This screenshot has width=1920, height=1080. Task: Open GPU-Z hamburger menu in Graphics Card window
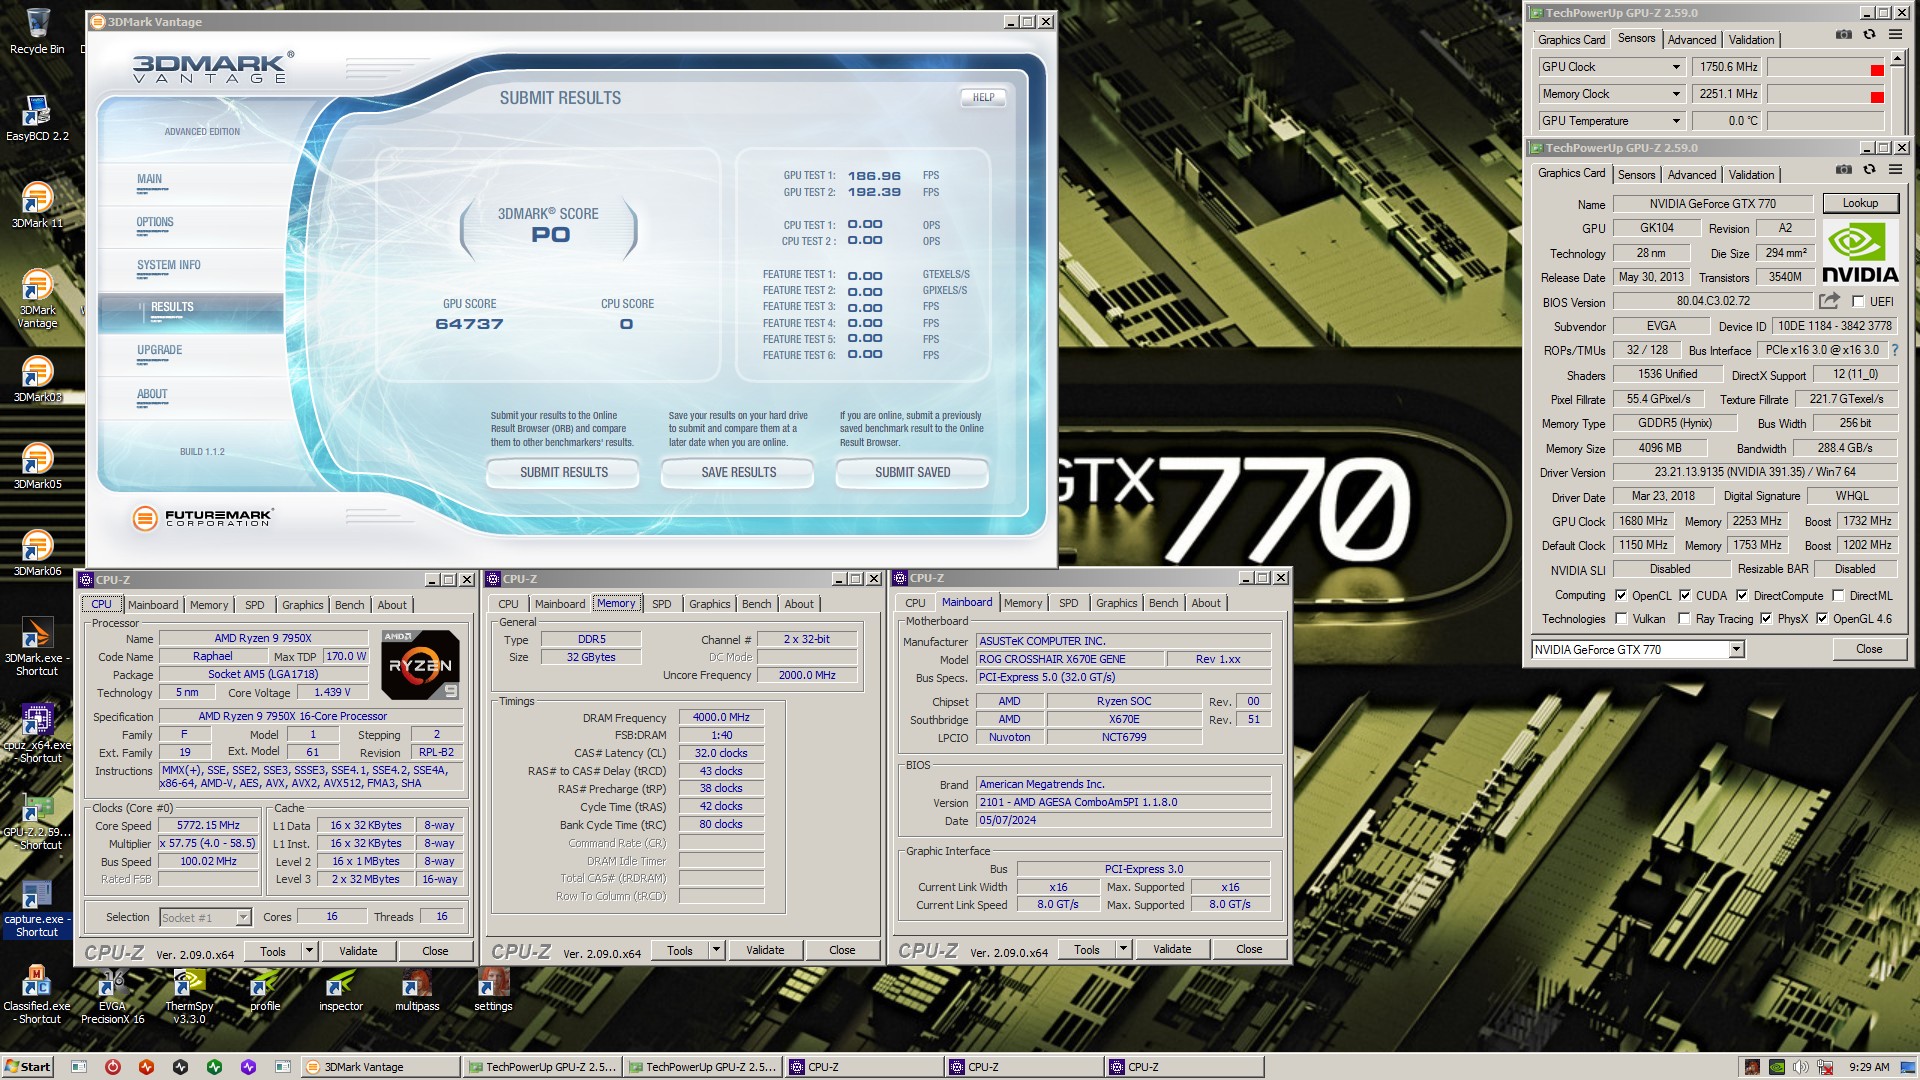(x=1895, y=169)
